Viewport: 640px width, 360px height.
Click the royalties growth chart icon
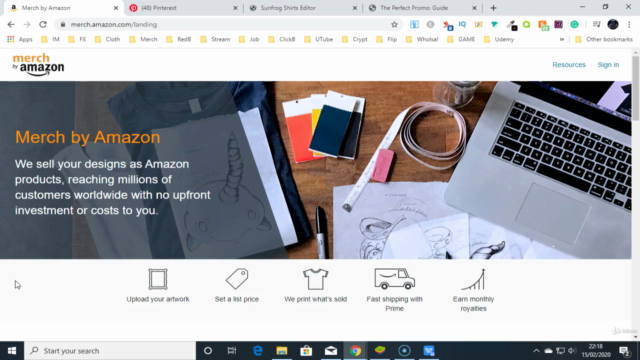(x=473, y=279)
